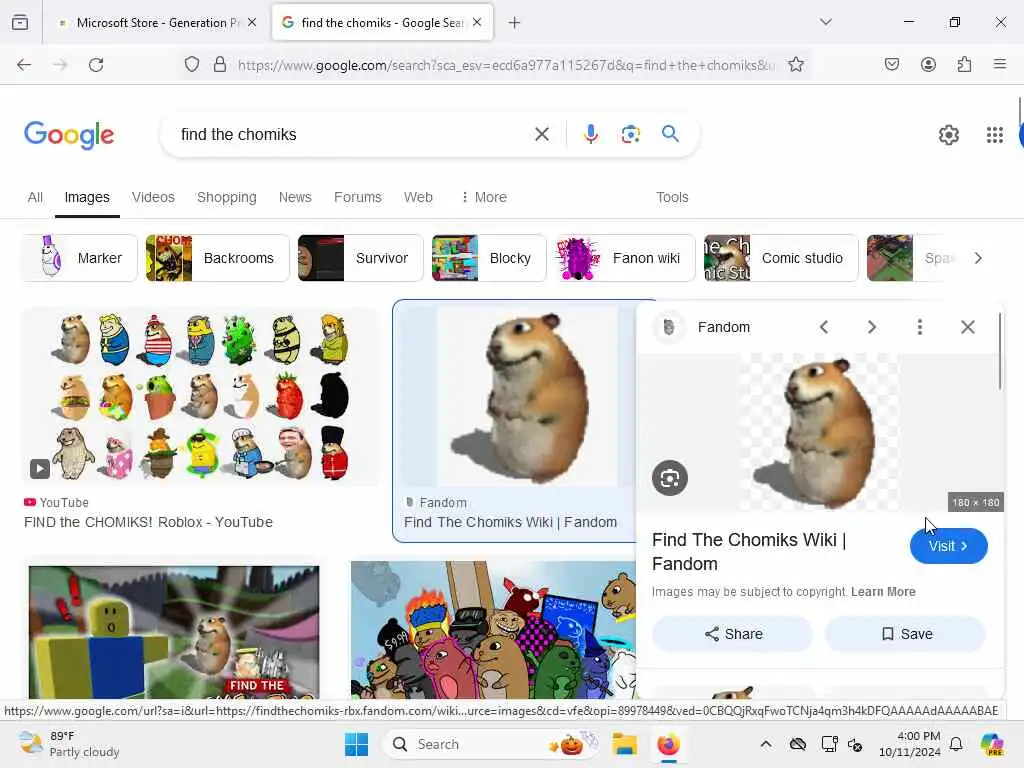Share the previewed image

click(733, 634)
